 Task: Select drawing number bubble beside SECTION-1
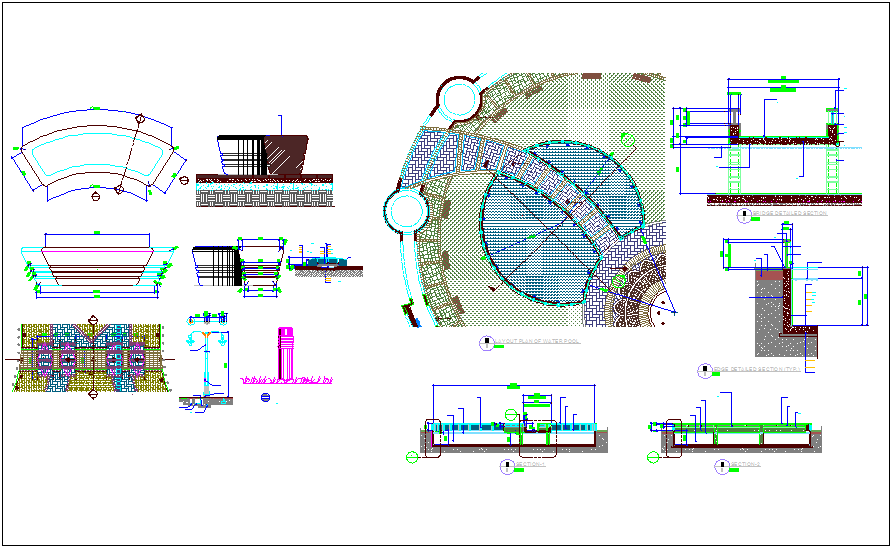(x=507, y=467)
